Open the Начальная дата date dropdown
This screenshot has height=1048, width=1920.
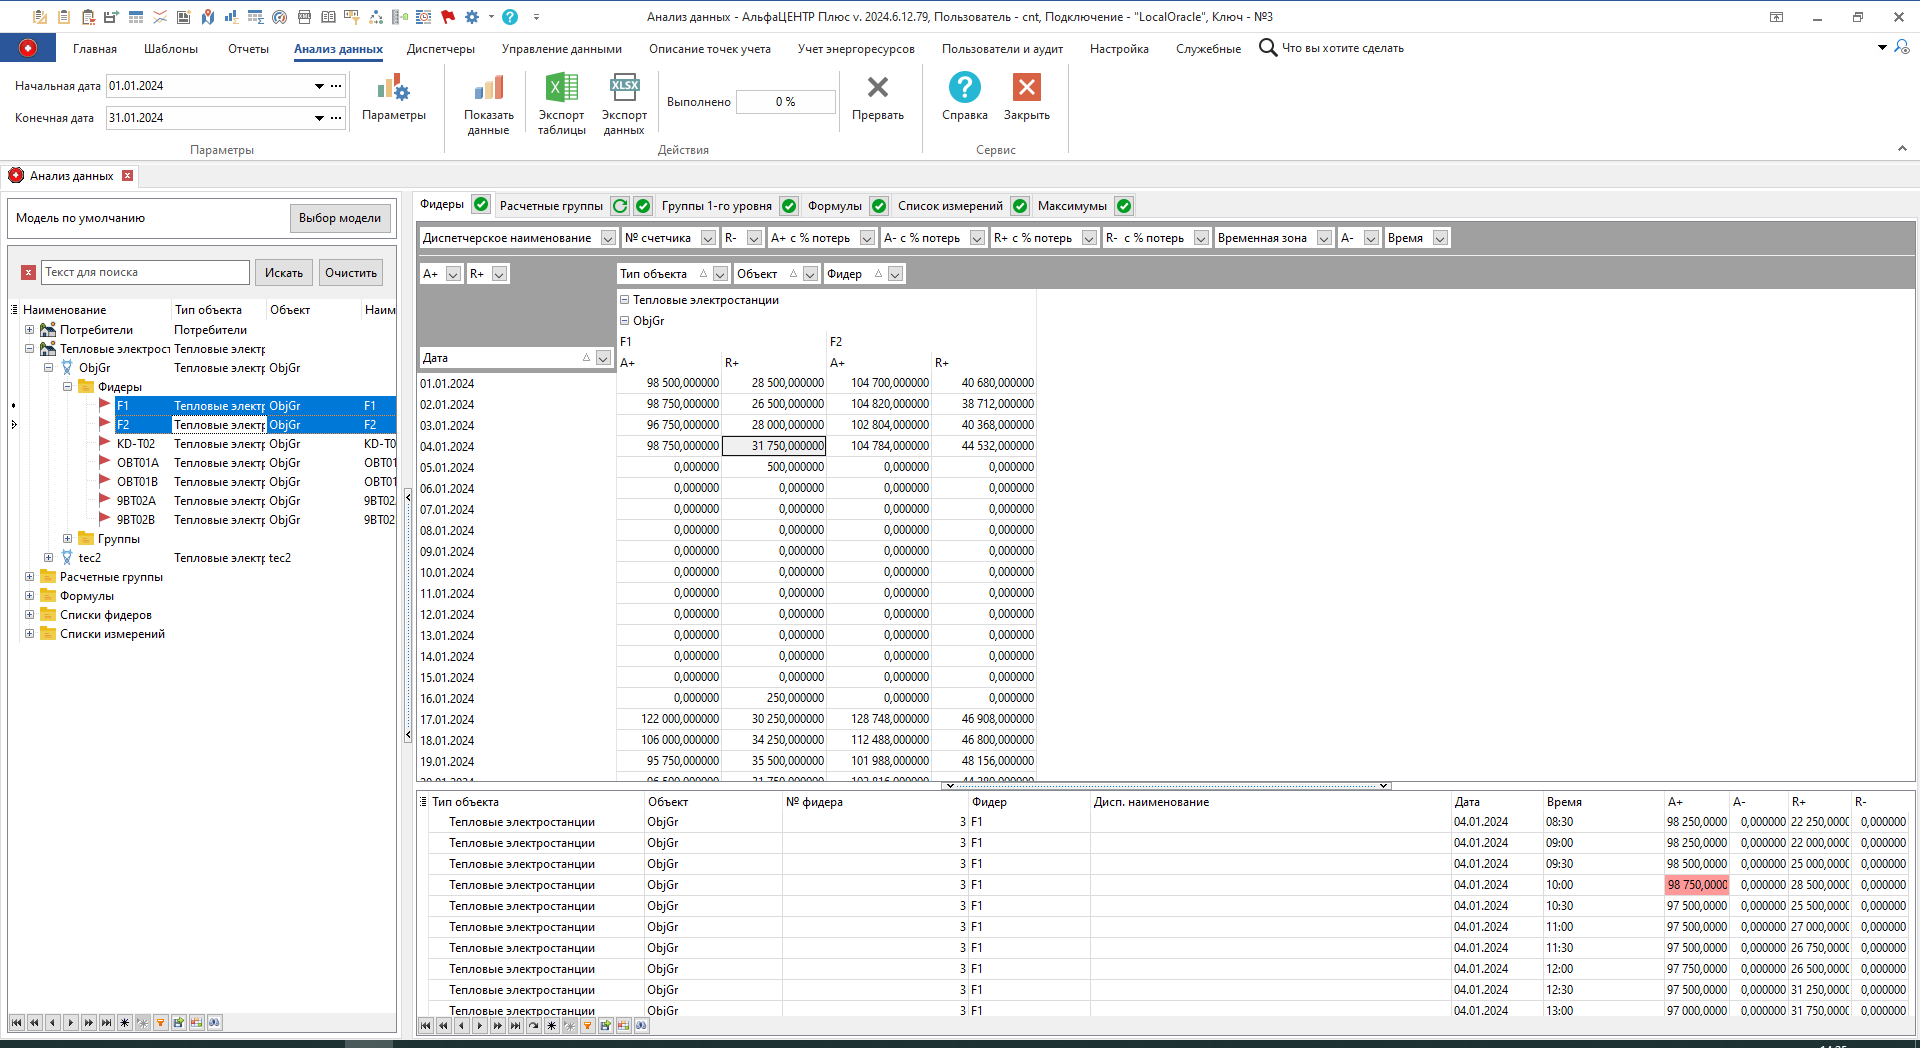(x=318, y=86)
